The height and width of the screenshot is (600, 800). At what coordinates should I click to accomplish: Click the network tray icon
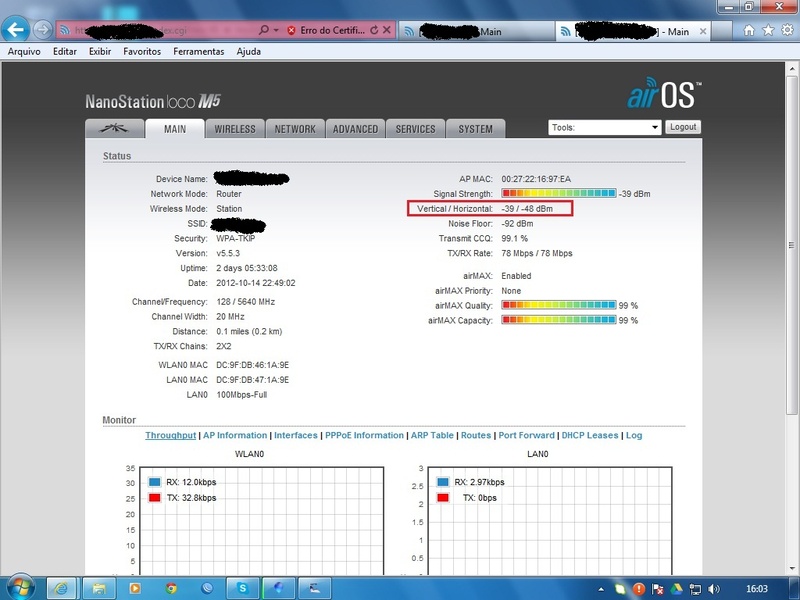[695, 589]
